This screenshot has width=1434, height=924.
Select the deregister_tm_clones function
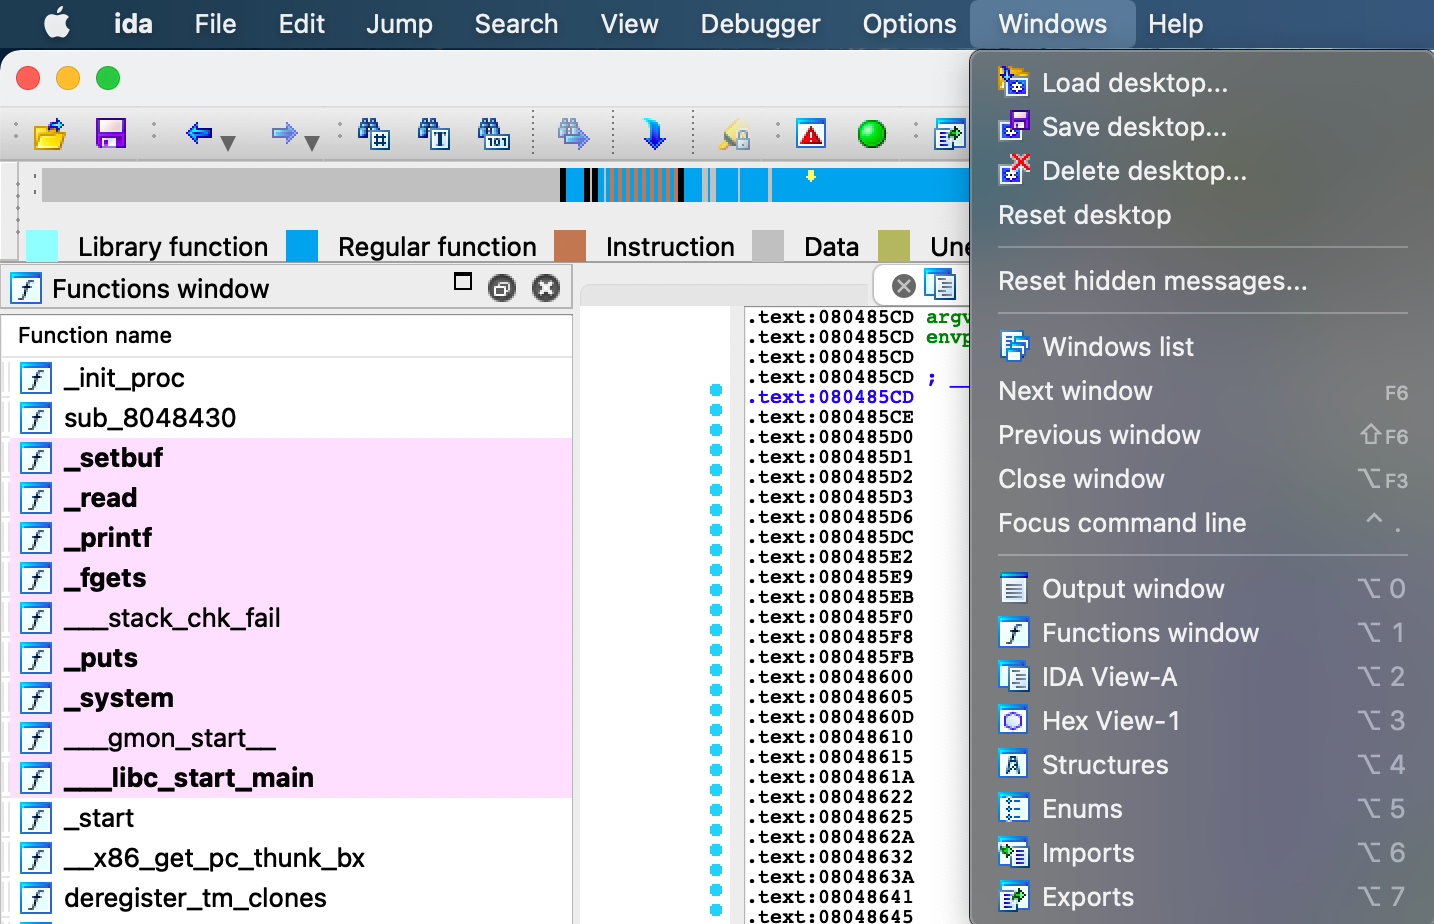point(287,898)
